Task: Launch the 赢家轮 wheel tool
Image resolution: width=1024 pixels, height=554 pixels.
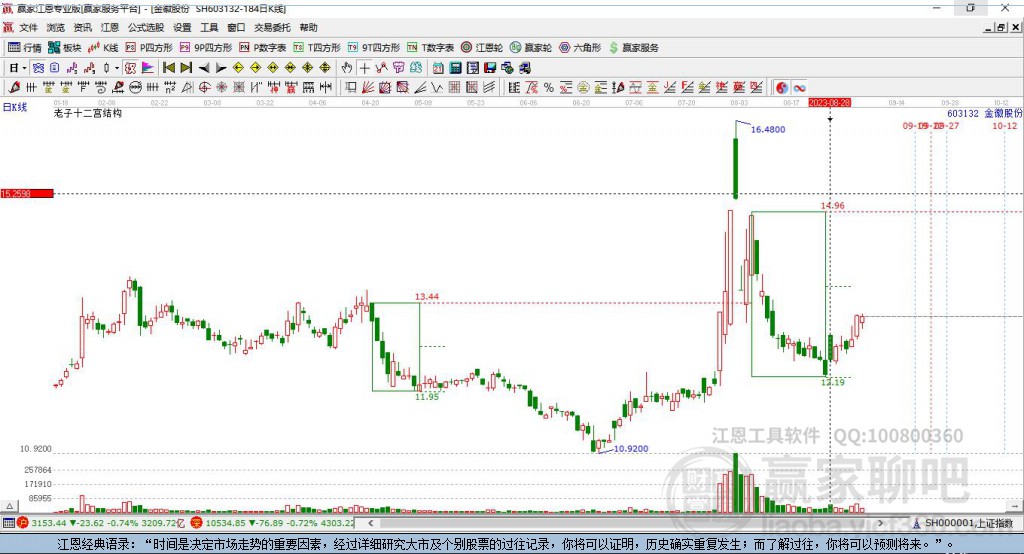Action: coord(531,48)
